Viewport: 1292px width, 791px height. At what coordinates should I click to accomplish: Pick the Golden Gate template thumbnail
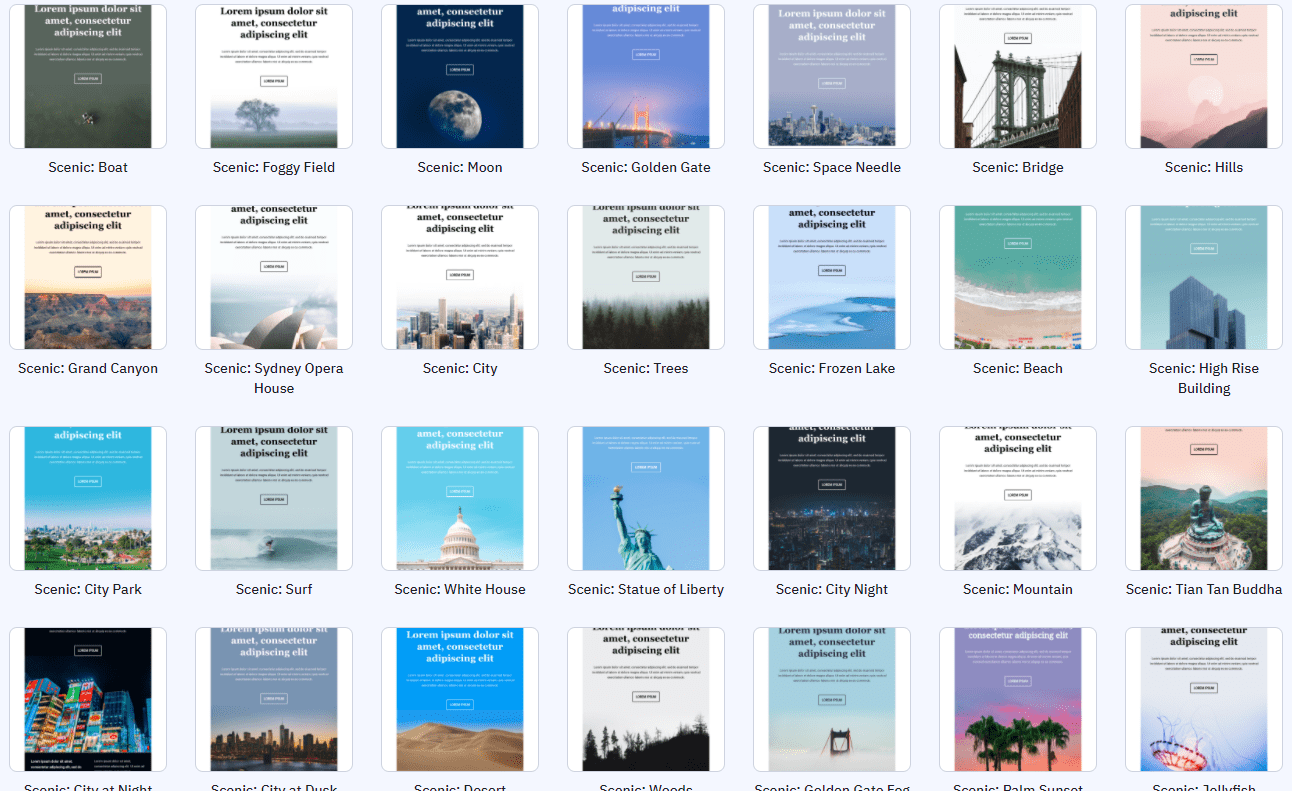pyautogui.click(x=646, y=77)
